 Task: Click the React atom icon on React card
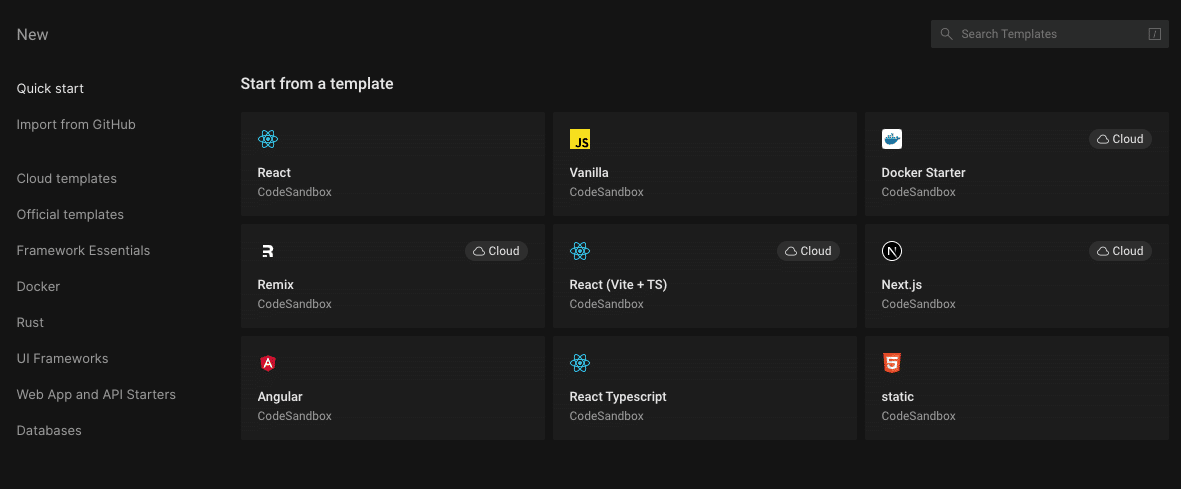[267, 139]
